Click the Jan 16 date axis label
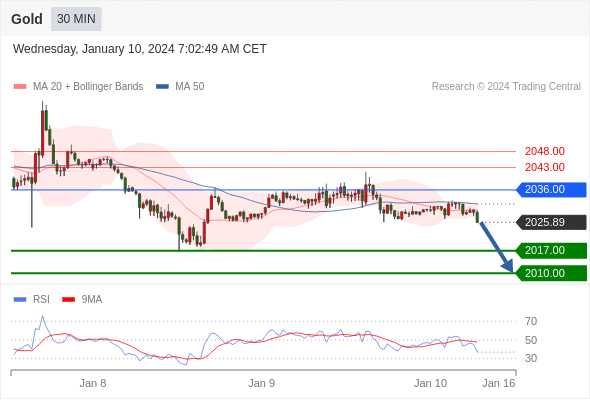590x400 pixels. click(x=499, y=383)
